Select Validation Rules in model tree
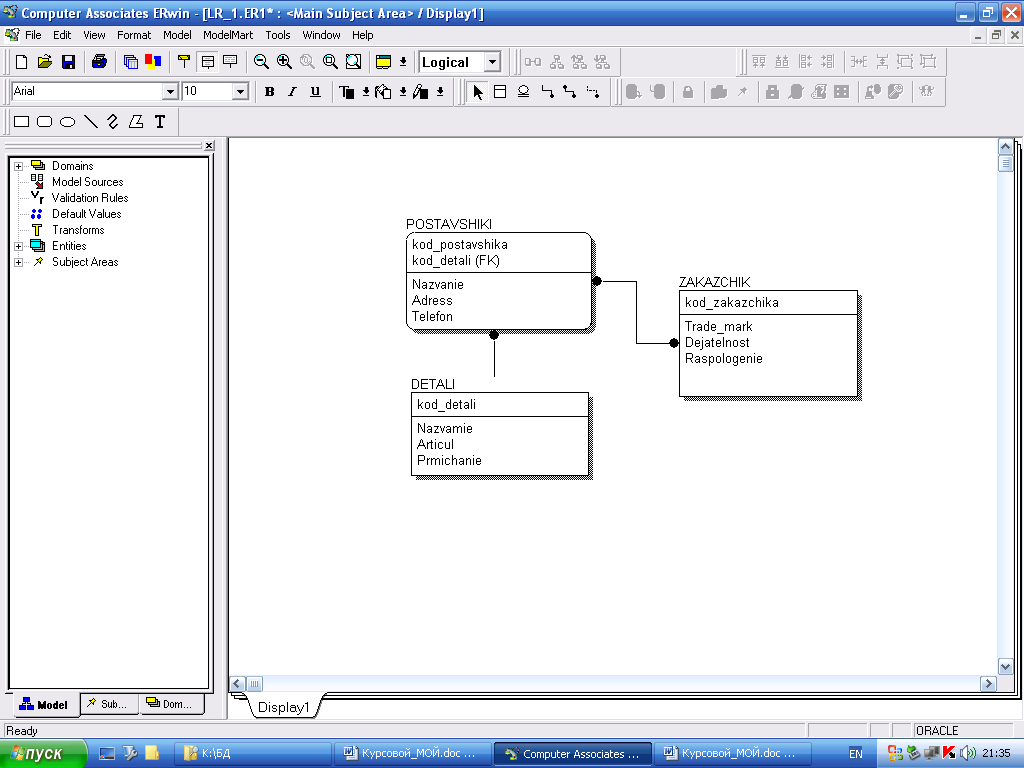This screenshot has width=1024, height=768. tap(90, 198)
